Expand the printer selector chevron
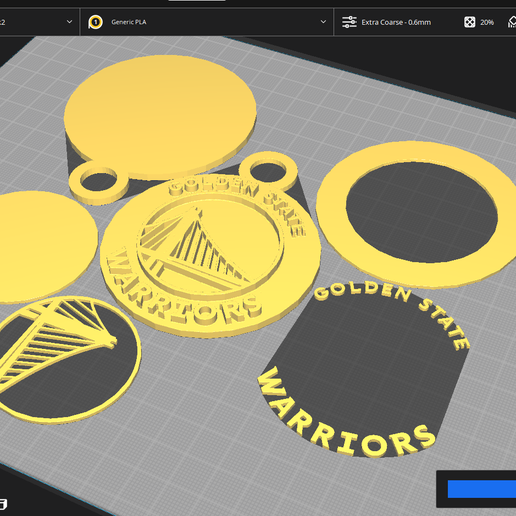 pyautogui.click(x=69, y=22)
